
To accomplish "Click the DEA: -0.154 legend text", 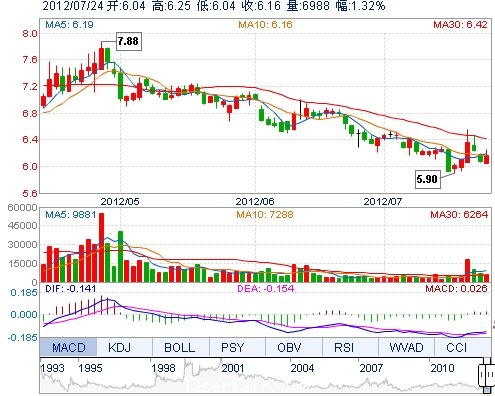I will [x=265, y=288].
